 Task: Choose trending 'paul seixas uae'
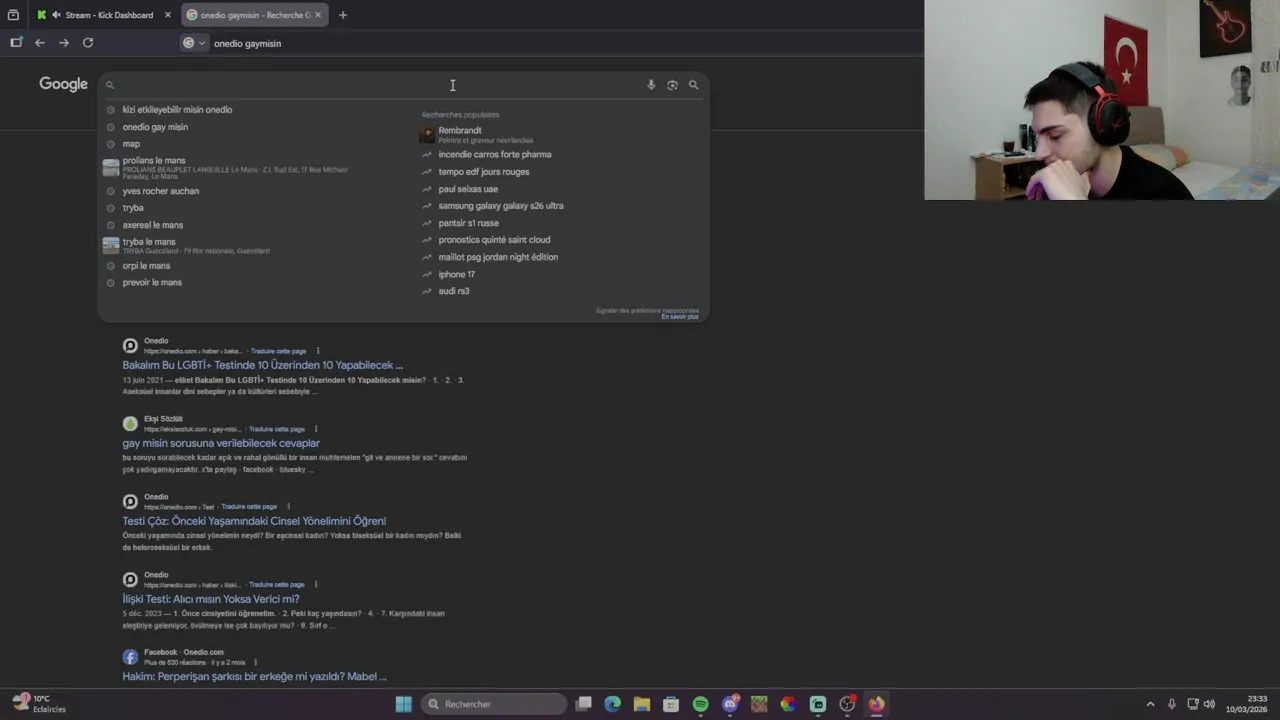(468, 189)
